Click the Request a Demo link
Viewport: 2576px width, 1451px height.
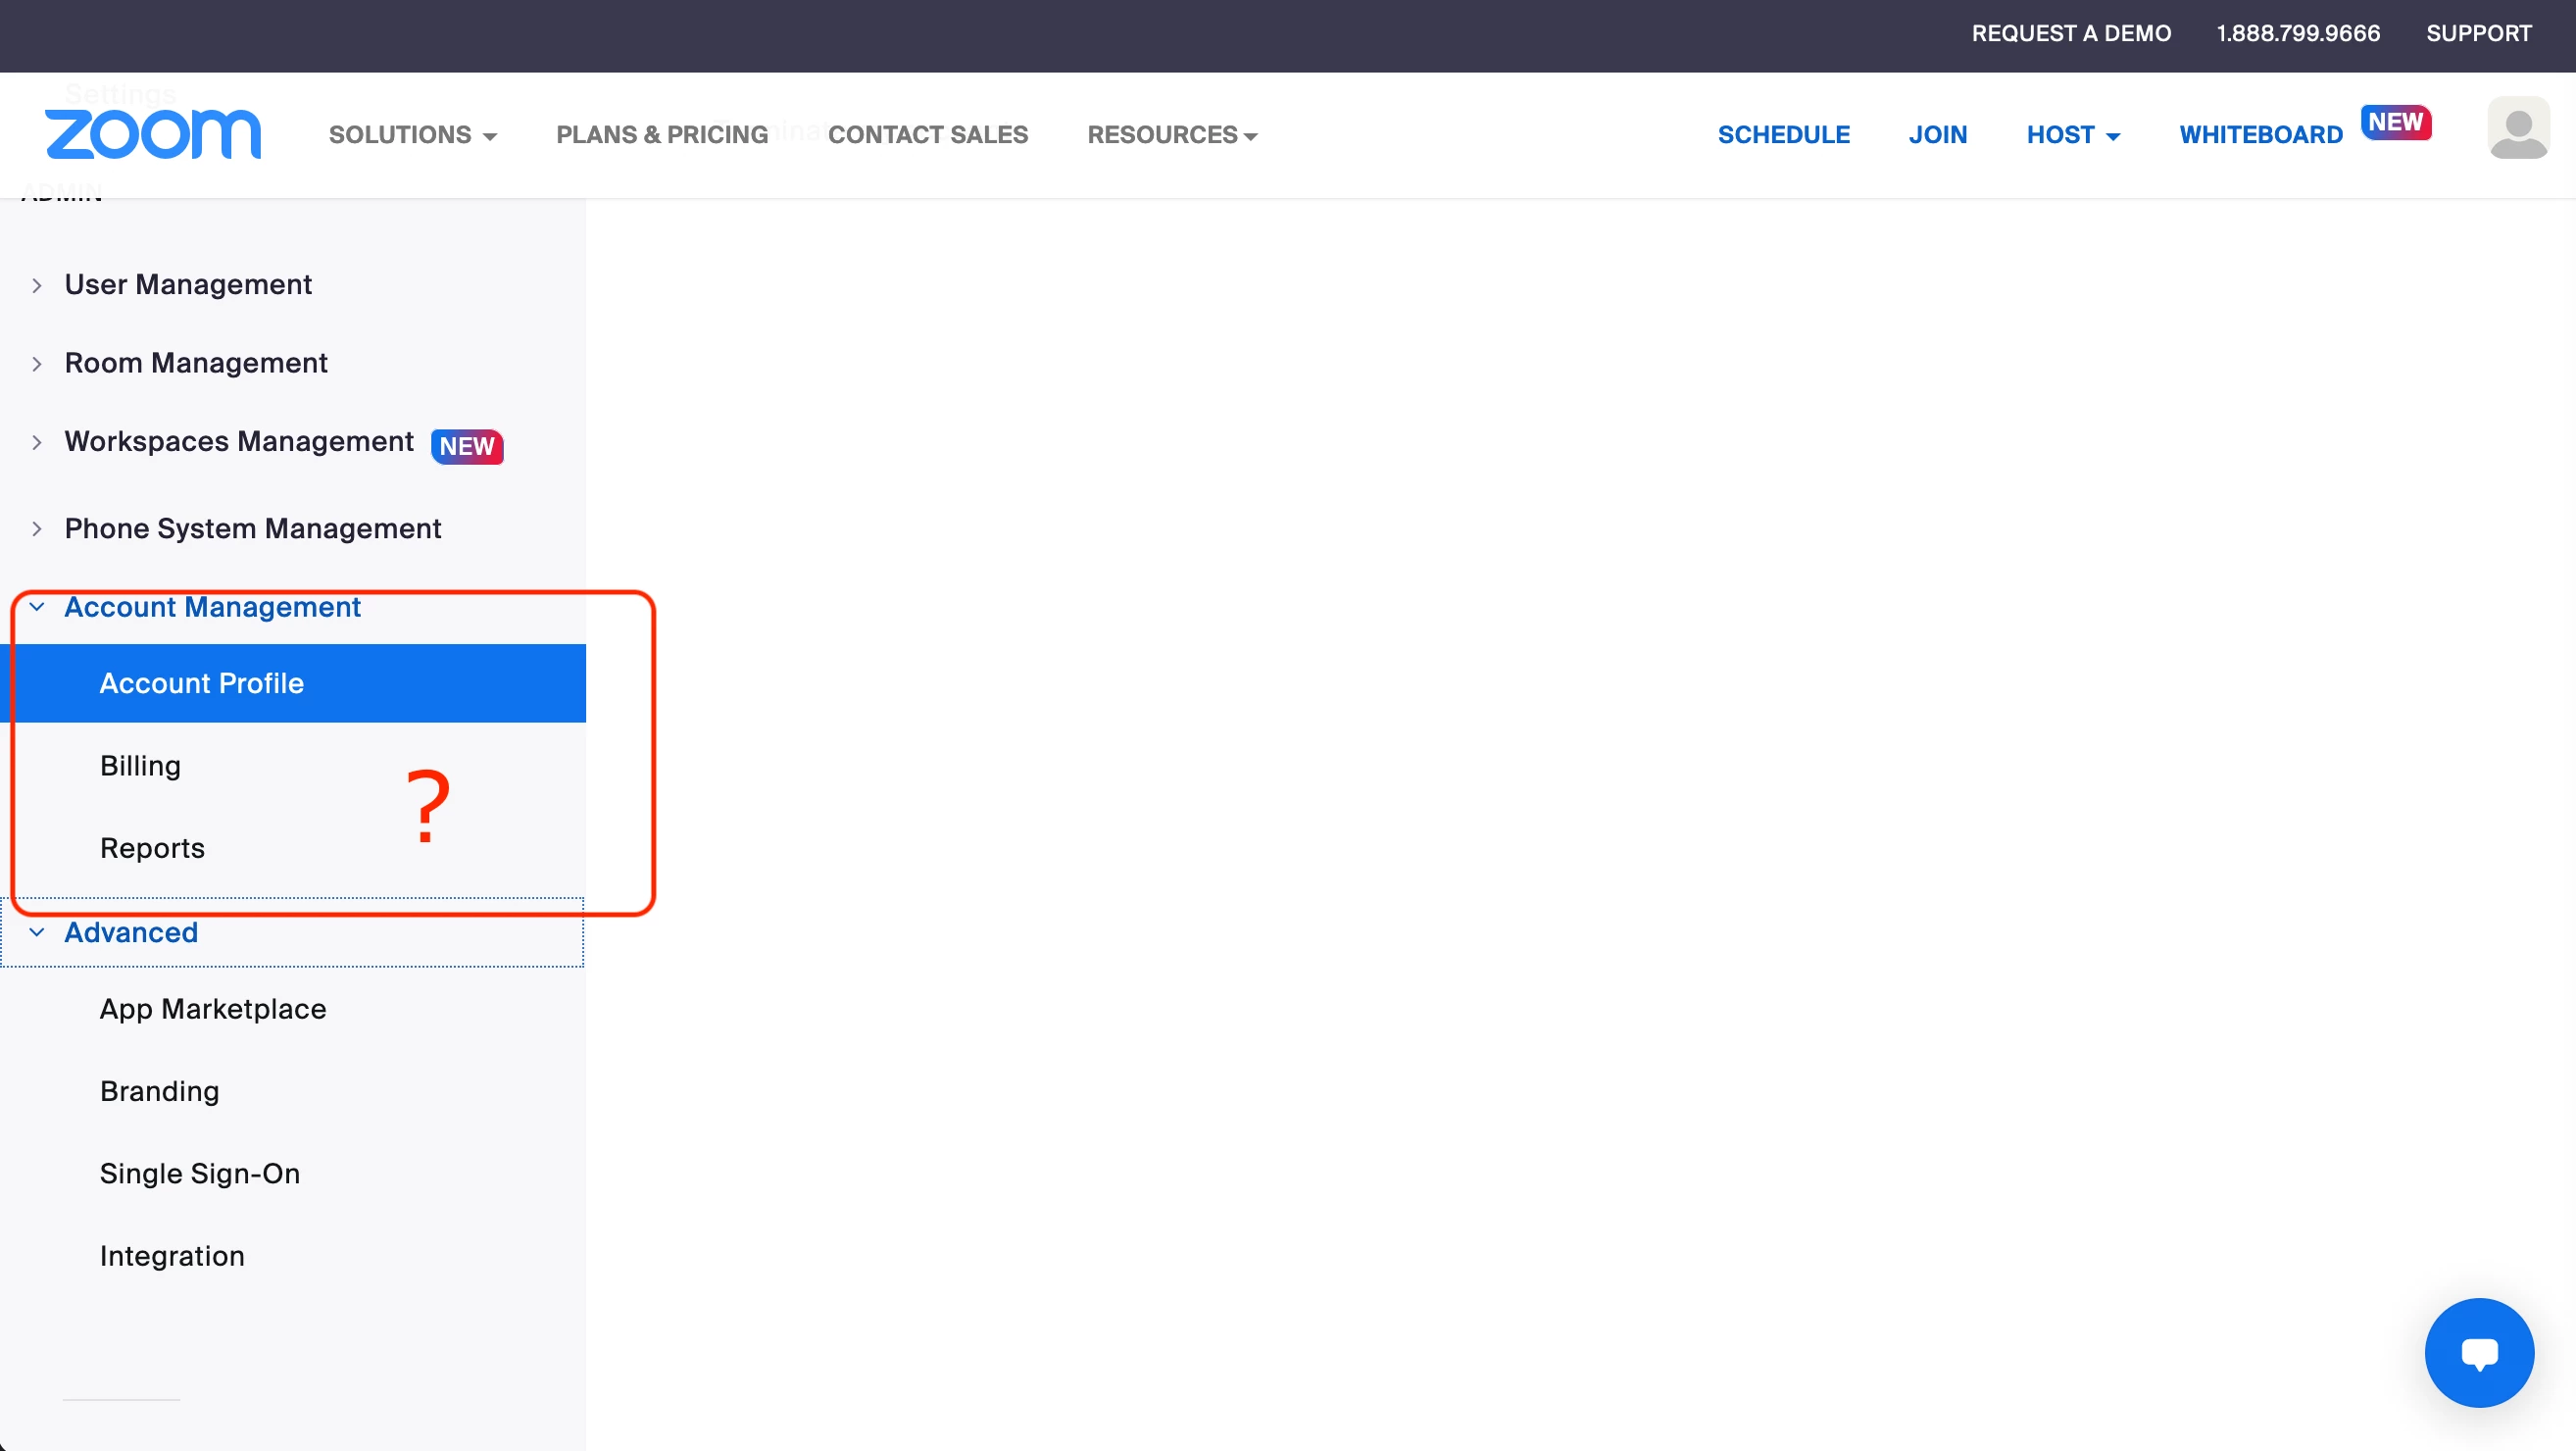(2070, 33)
